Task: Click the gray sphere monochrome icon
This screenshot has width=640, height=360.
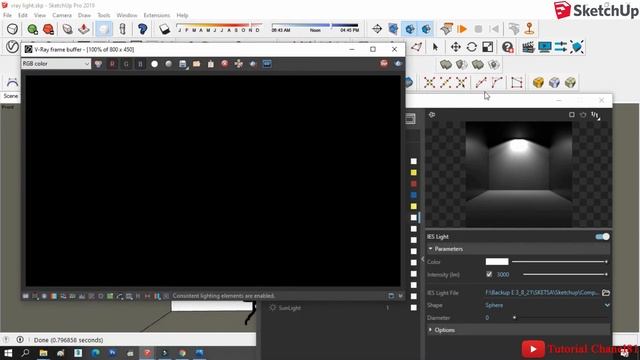Action: click(x=168, y=64)
